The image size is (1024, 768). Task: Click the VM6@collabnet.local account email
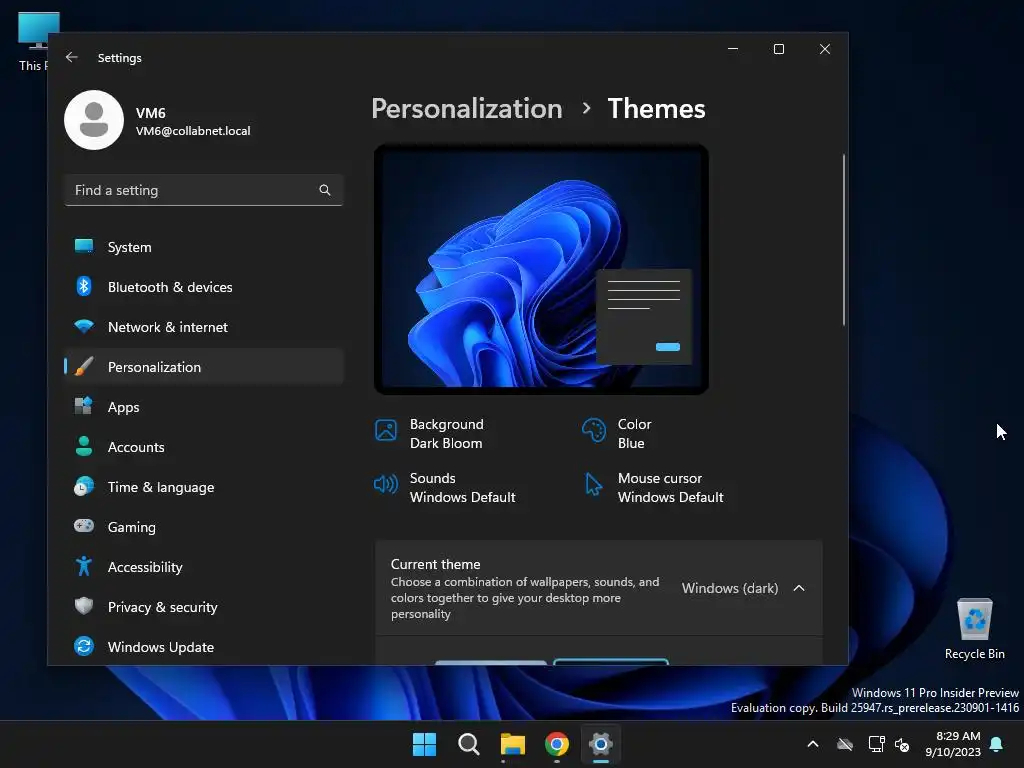tap(193, 131)
